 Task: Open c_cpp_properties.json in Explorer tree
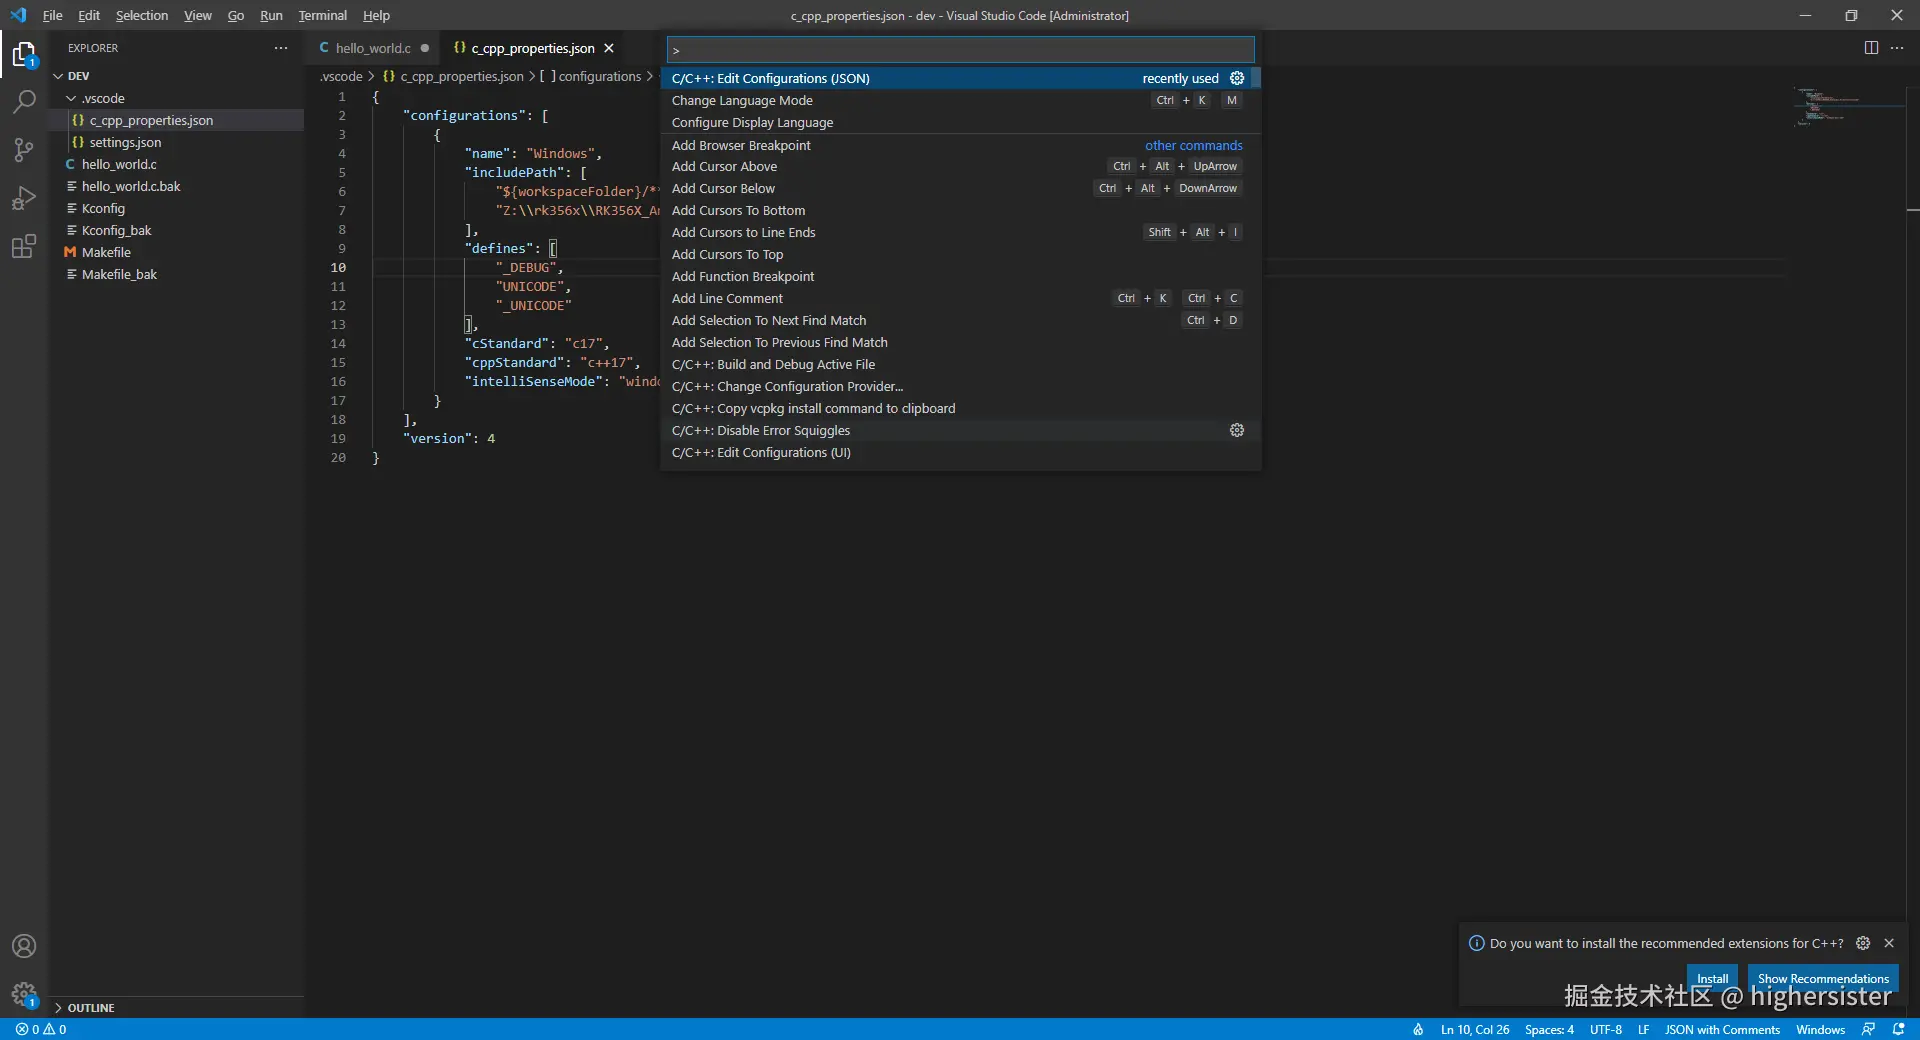click(x=176, y=120)
